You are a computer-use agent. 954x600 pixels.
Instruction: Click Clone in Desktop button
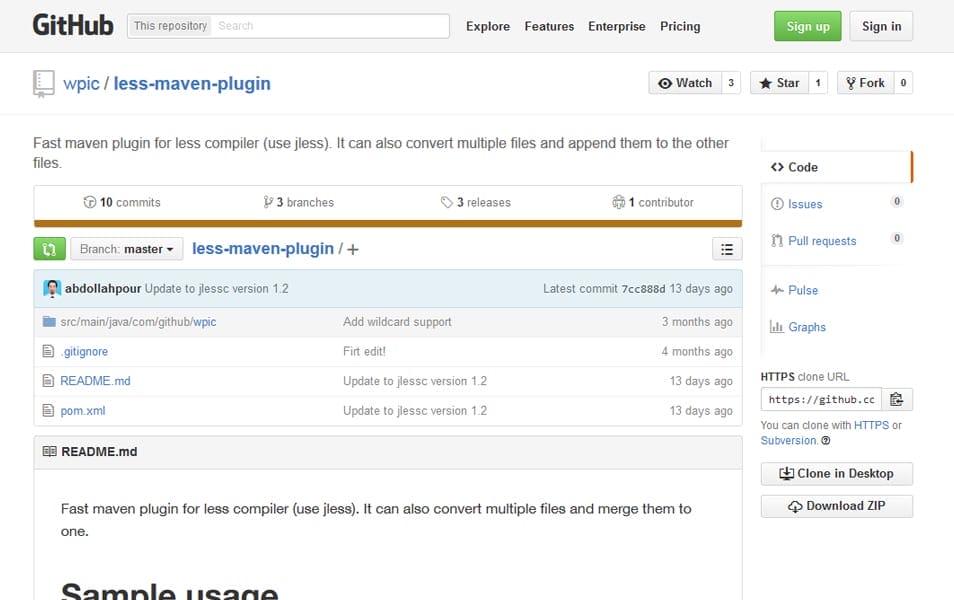tap(837, 473)
